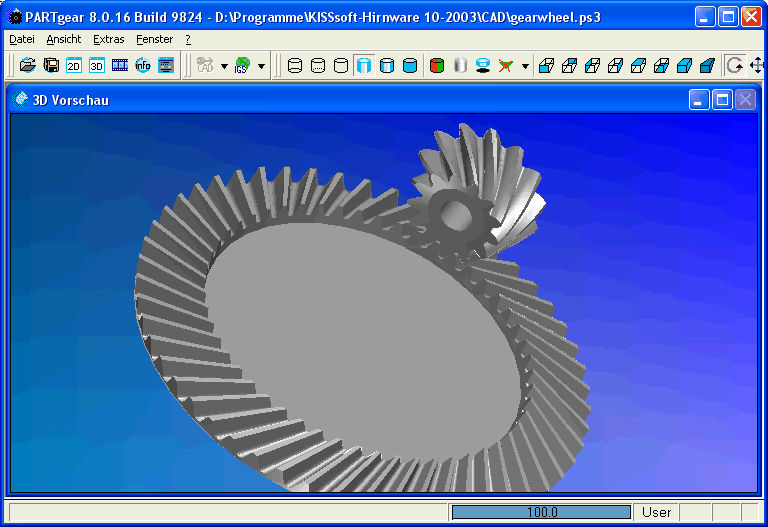Click the IGS export globe icon

coord(242,66)
